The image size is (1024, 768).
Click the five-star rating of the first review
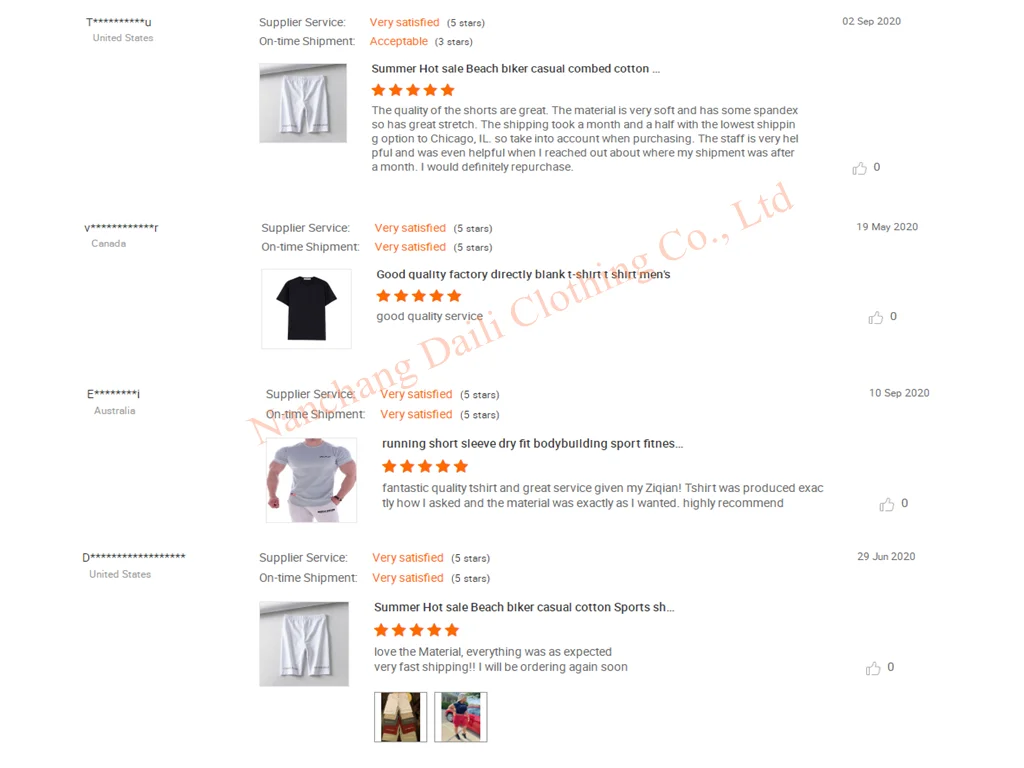[413, 90]
